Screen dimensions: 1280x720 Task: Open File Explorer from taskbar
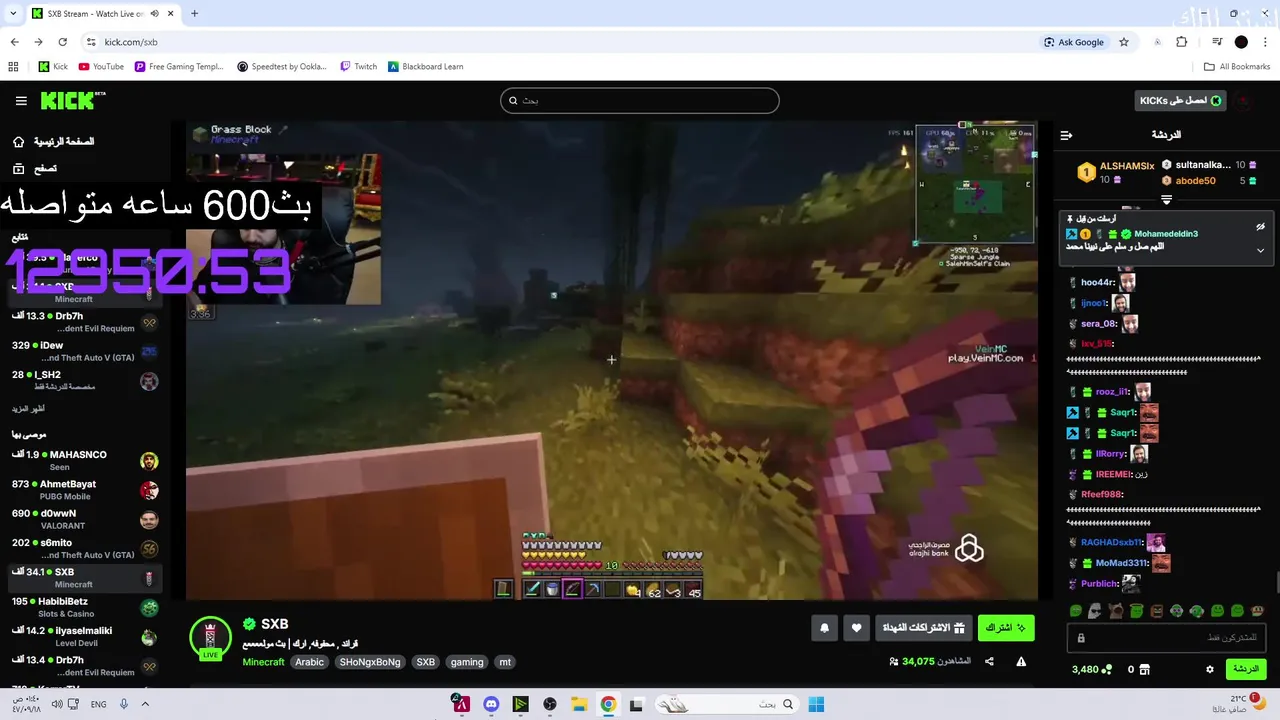point(579,705)
